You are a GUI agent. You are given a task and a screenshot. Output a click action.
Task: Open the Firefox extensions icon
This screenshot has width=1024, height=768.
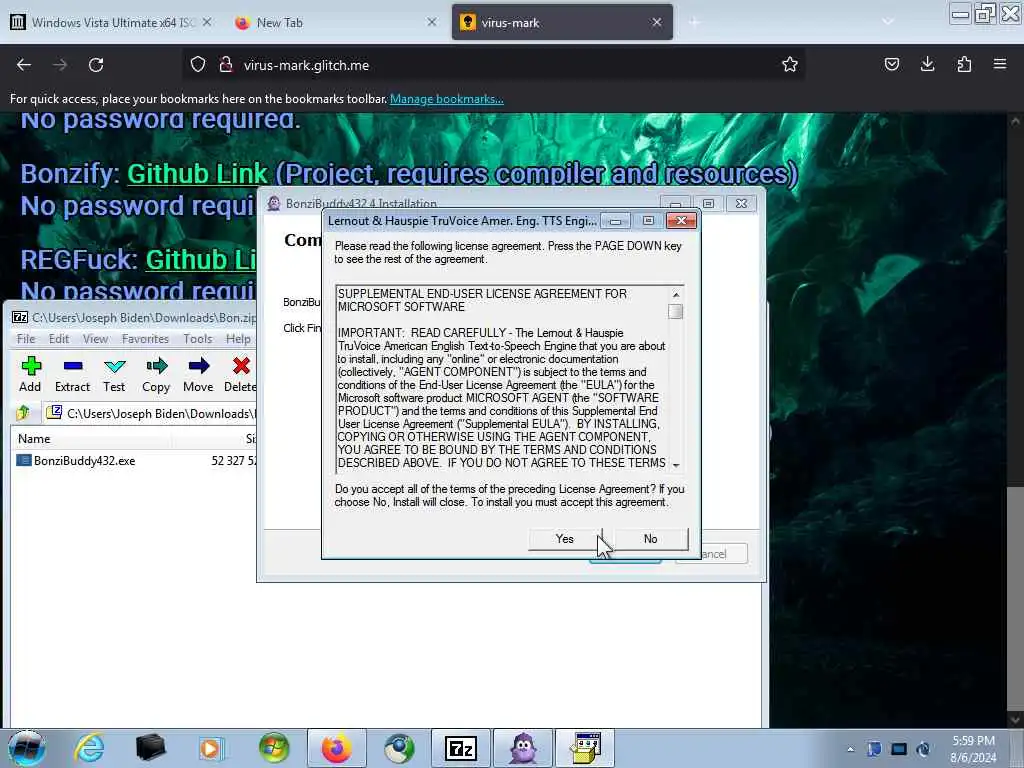click(x=964, y=65)
